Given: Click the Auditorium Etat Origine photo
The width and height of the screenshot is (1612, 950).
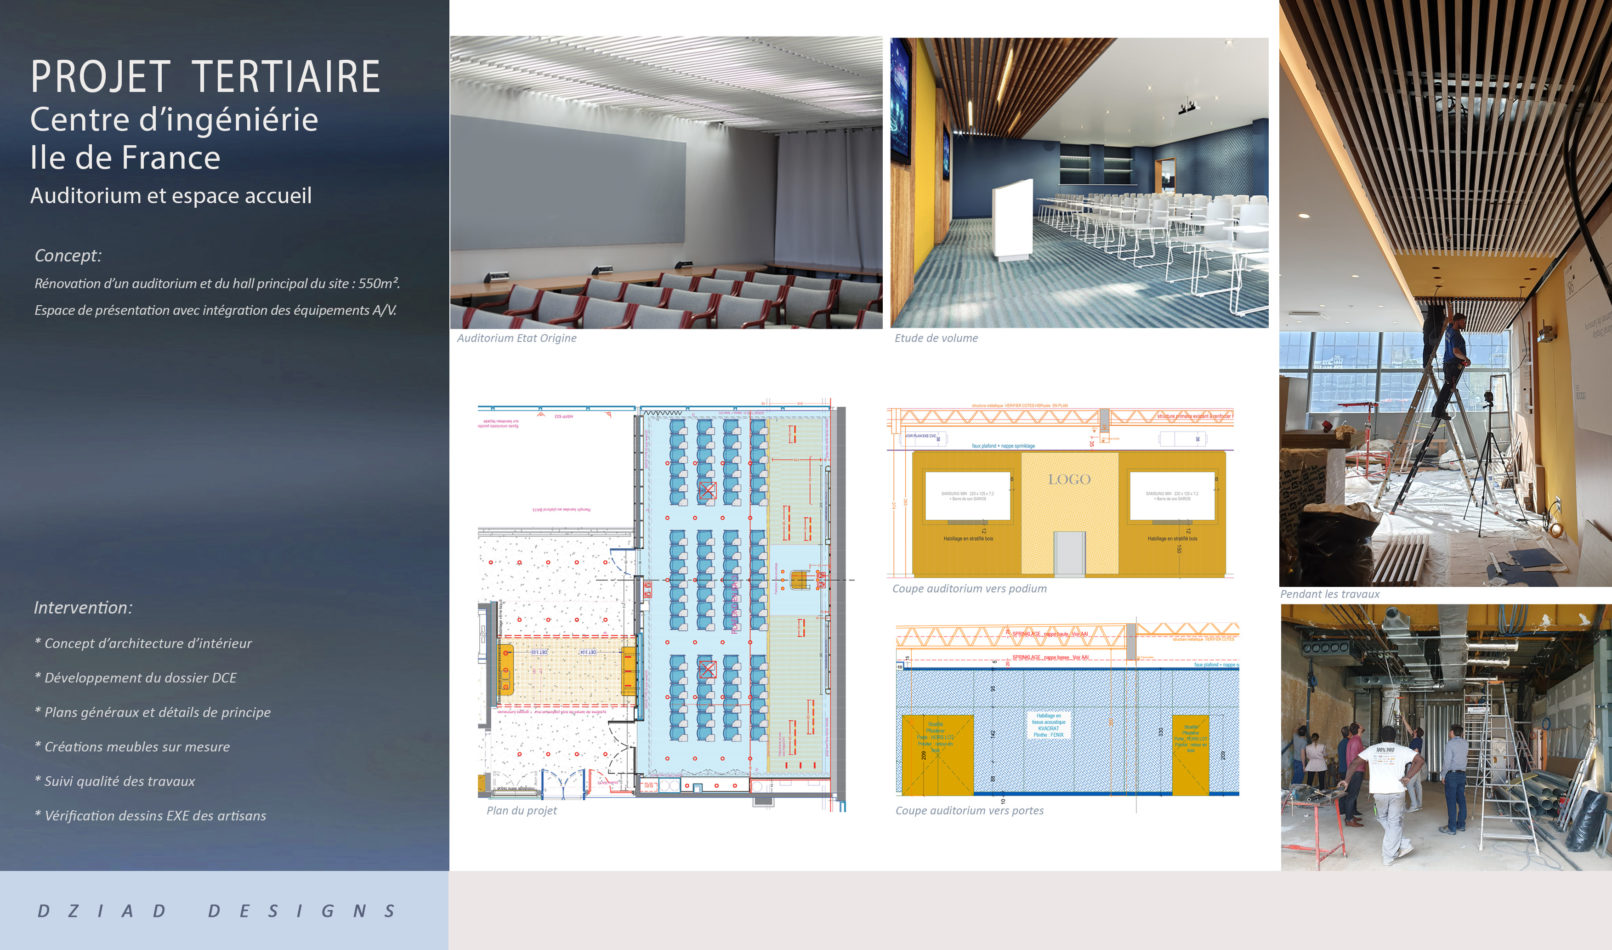Looking at the screenshot, I should tap(666, 183).
